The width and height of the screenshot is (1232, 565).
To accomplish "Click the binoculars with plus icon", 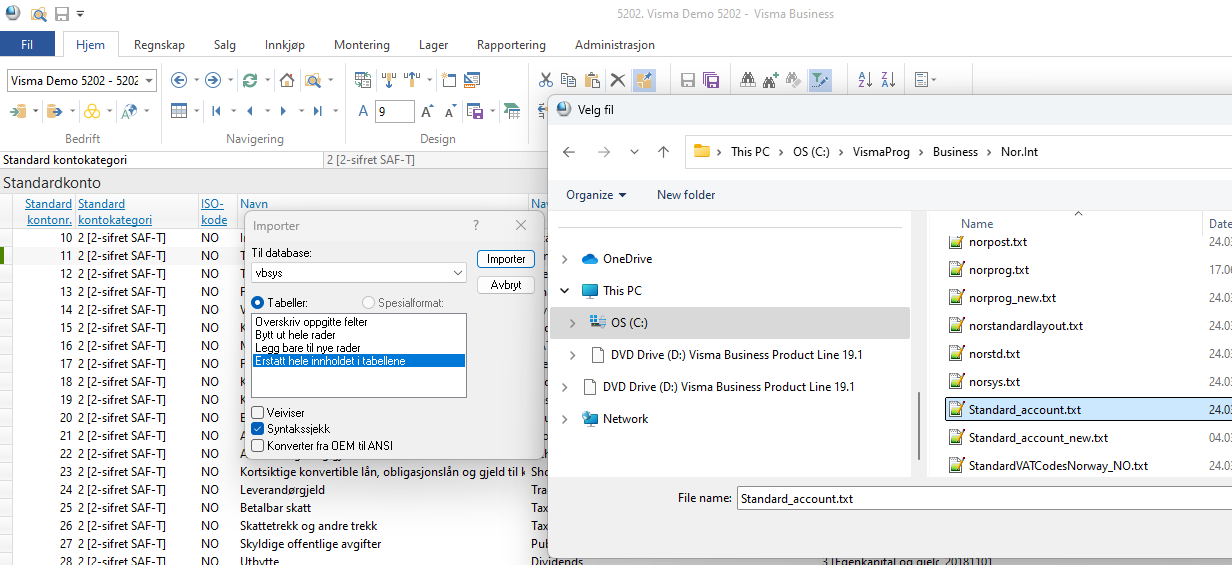I will point(770,80).
